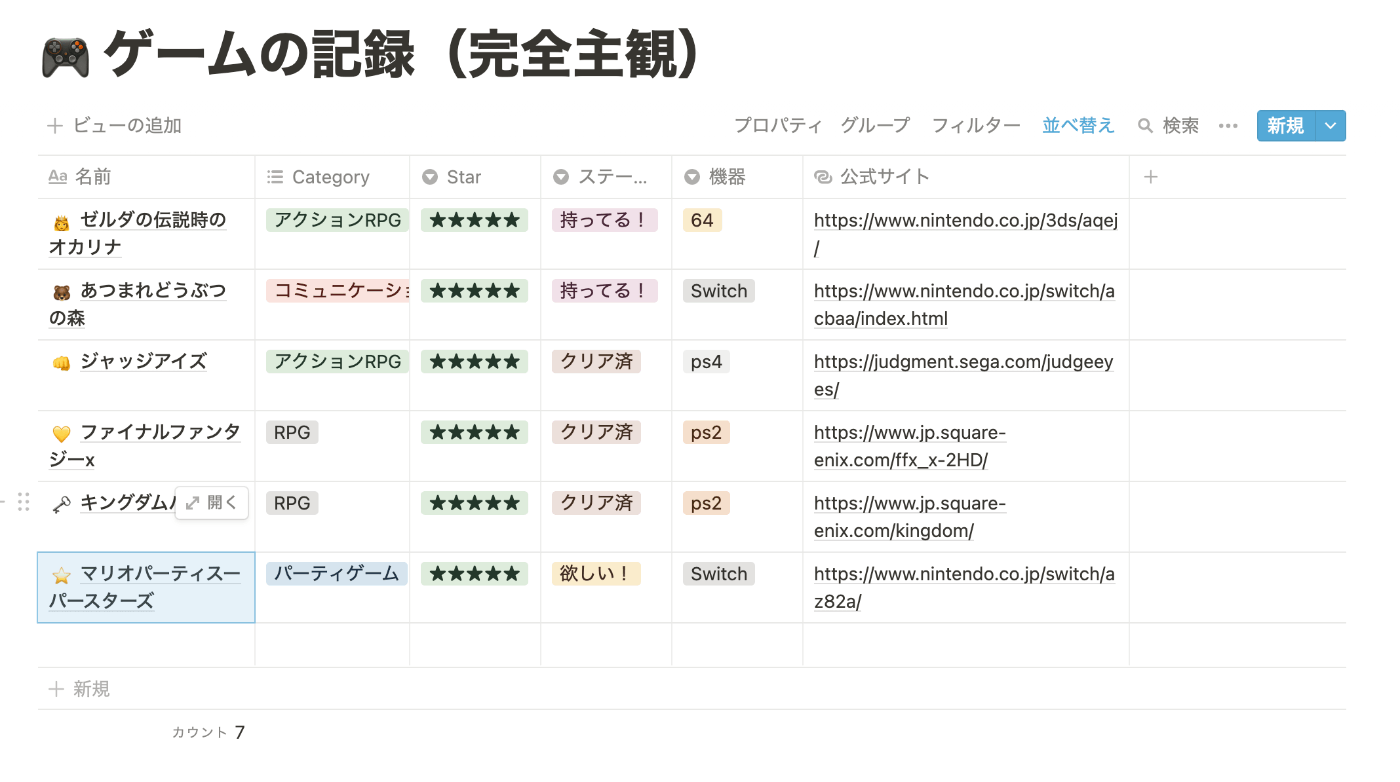Click the 持ってる！ tag on Zelda row
This screenshot has height=782, width=1400.
(x=605, y=220)
